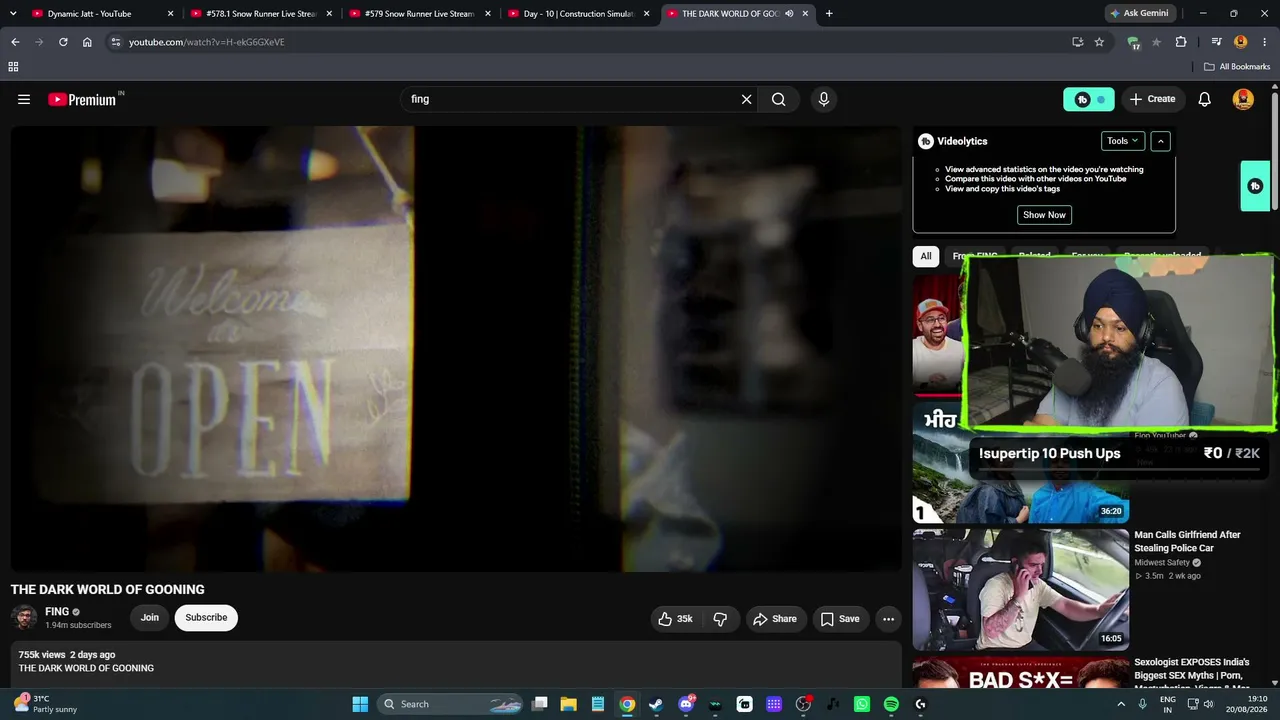Open Spotify from the taskbar
Viewport: 1280px width, 720px height.
[x=891, y=704]
